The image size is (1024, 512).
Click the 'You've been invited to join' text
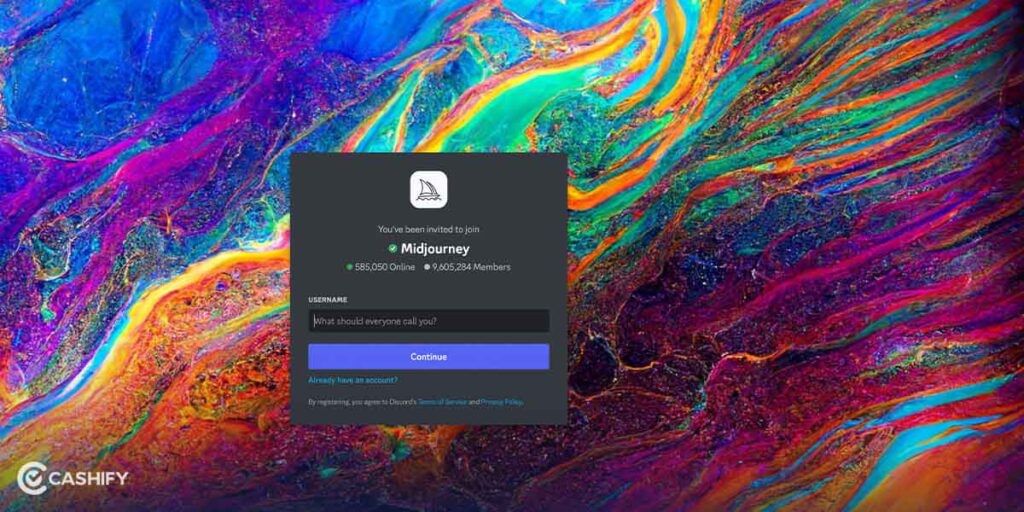pyautogui.click(x=428, y=229)
